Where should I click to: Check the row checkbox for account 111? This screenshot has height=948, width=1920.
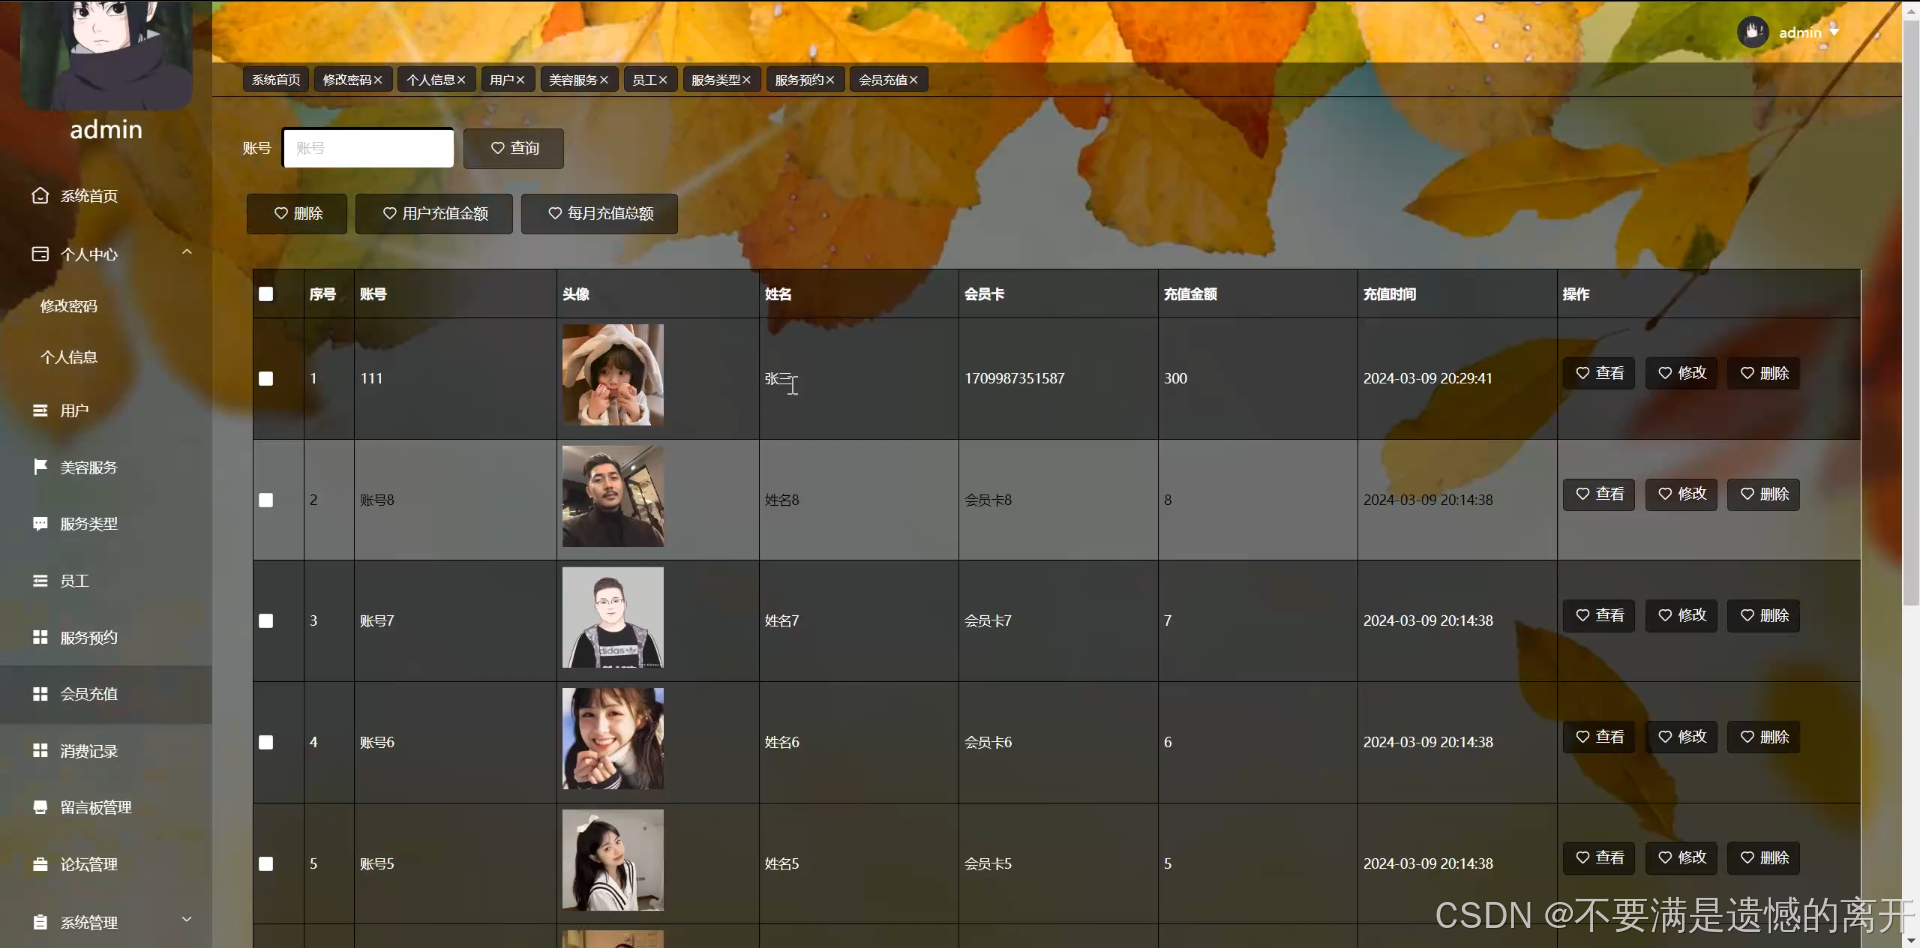point(266,379)
